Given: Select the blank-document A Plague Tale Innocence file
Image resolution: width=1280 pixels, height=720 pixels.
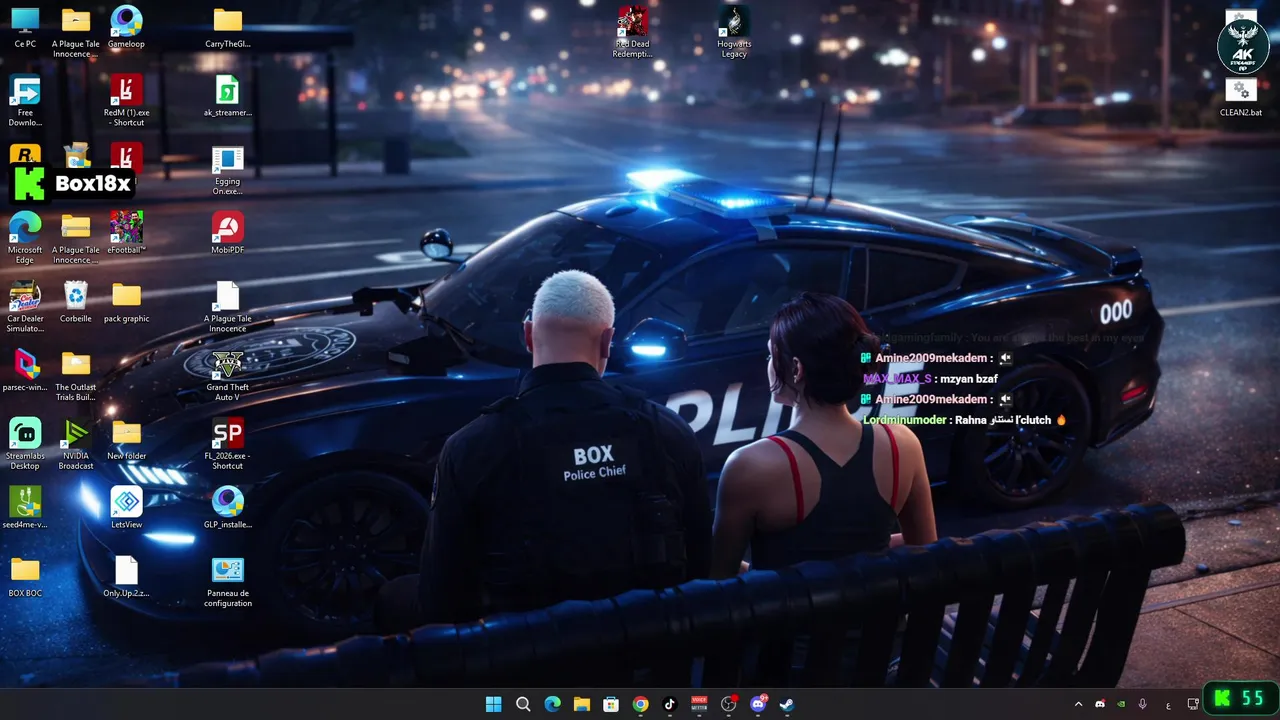Looking at the screenshot, I should (x=227, y=307).
